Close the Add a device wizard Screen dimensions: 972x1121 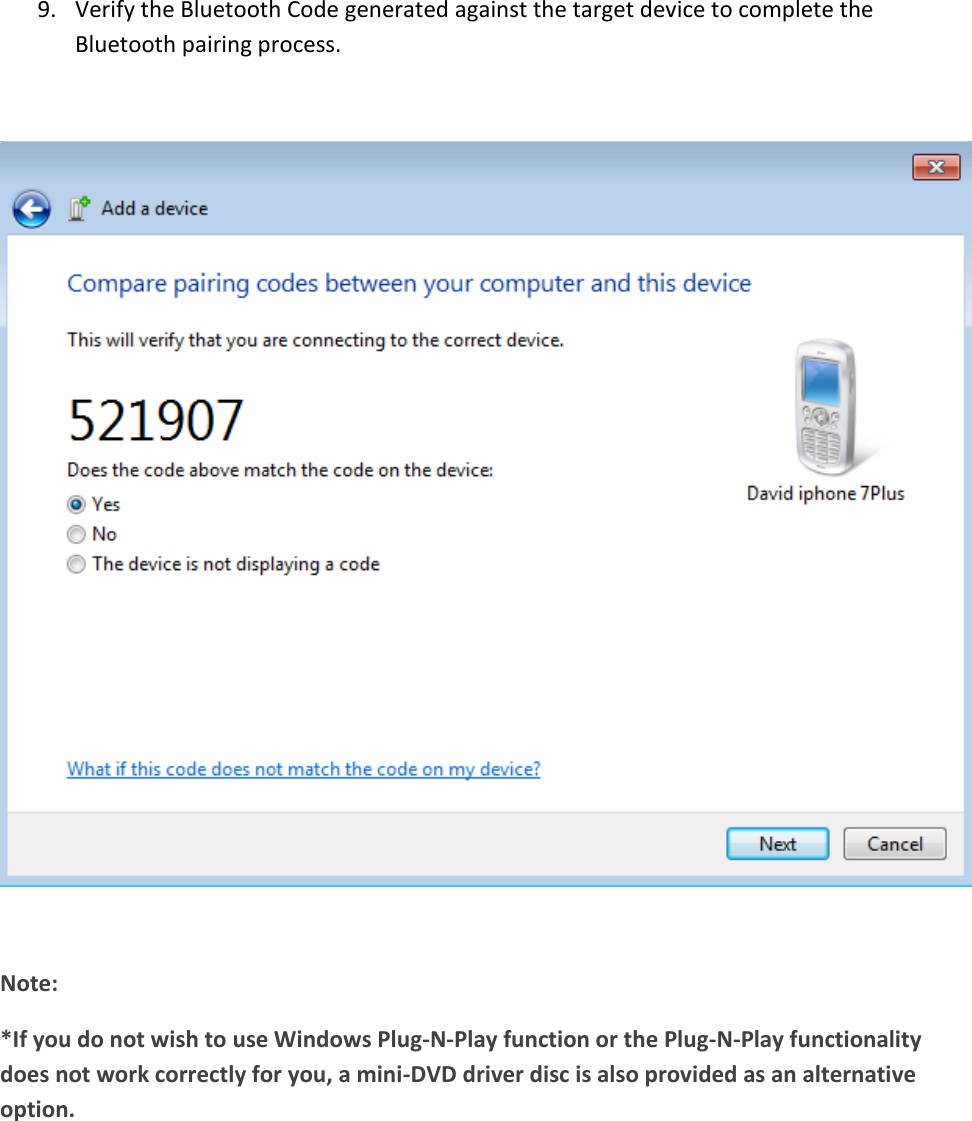[936, 167]
